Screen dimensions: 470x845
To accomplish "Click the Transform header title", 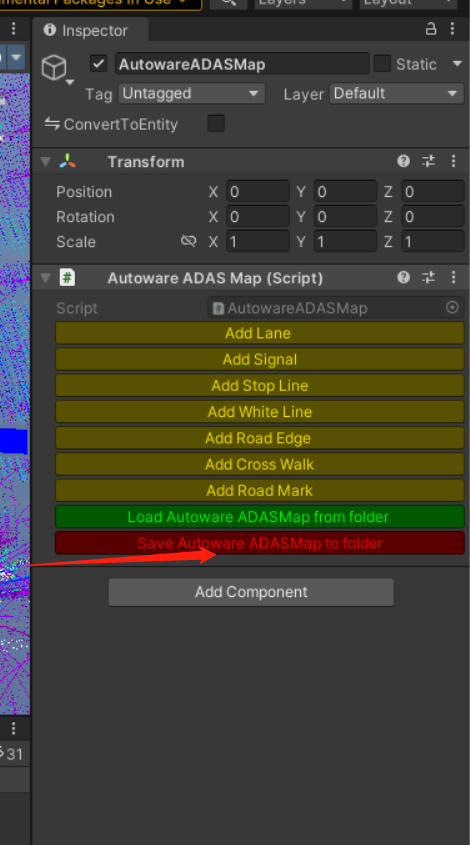I will tap(146, 162).
